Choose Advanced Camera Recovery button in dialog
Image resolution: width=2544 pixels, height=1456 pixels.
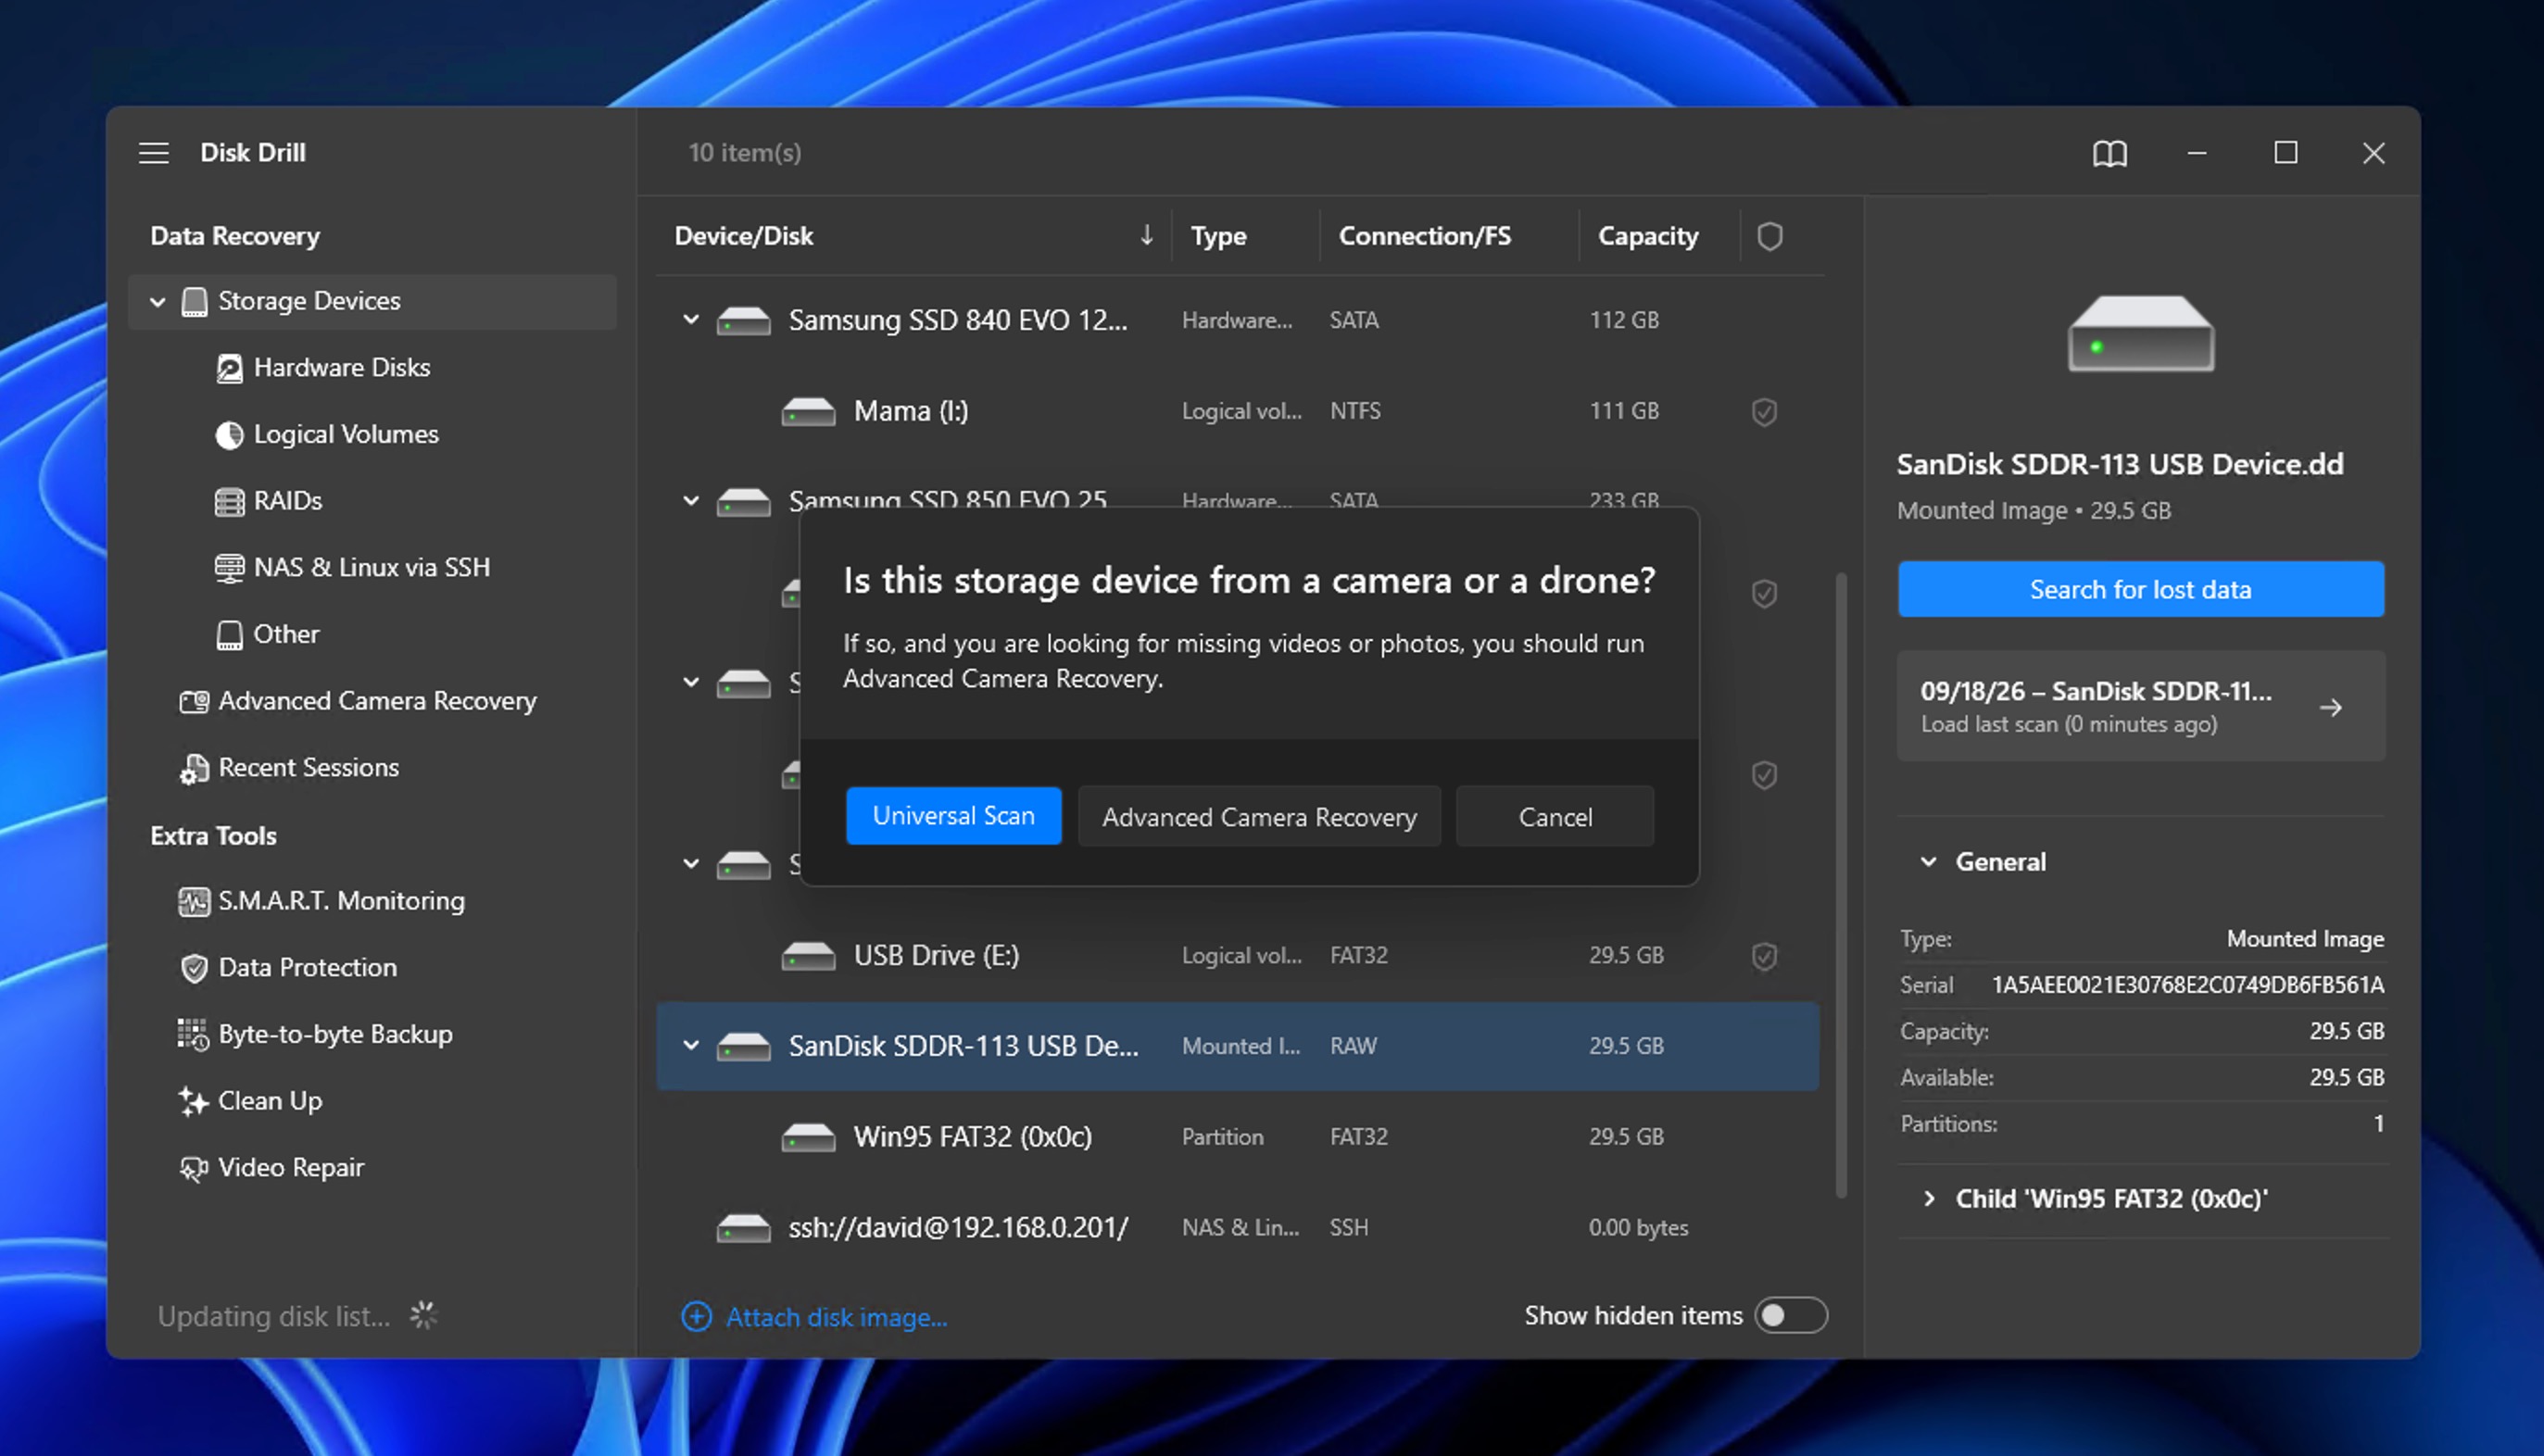pos(1259,816)
